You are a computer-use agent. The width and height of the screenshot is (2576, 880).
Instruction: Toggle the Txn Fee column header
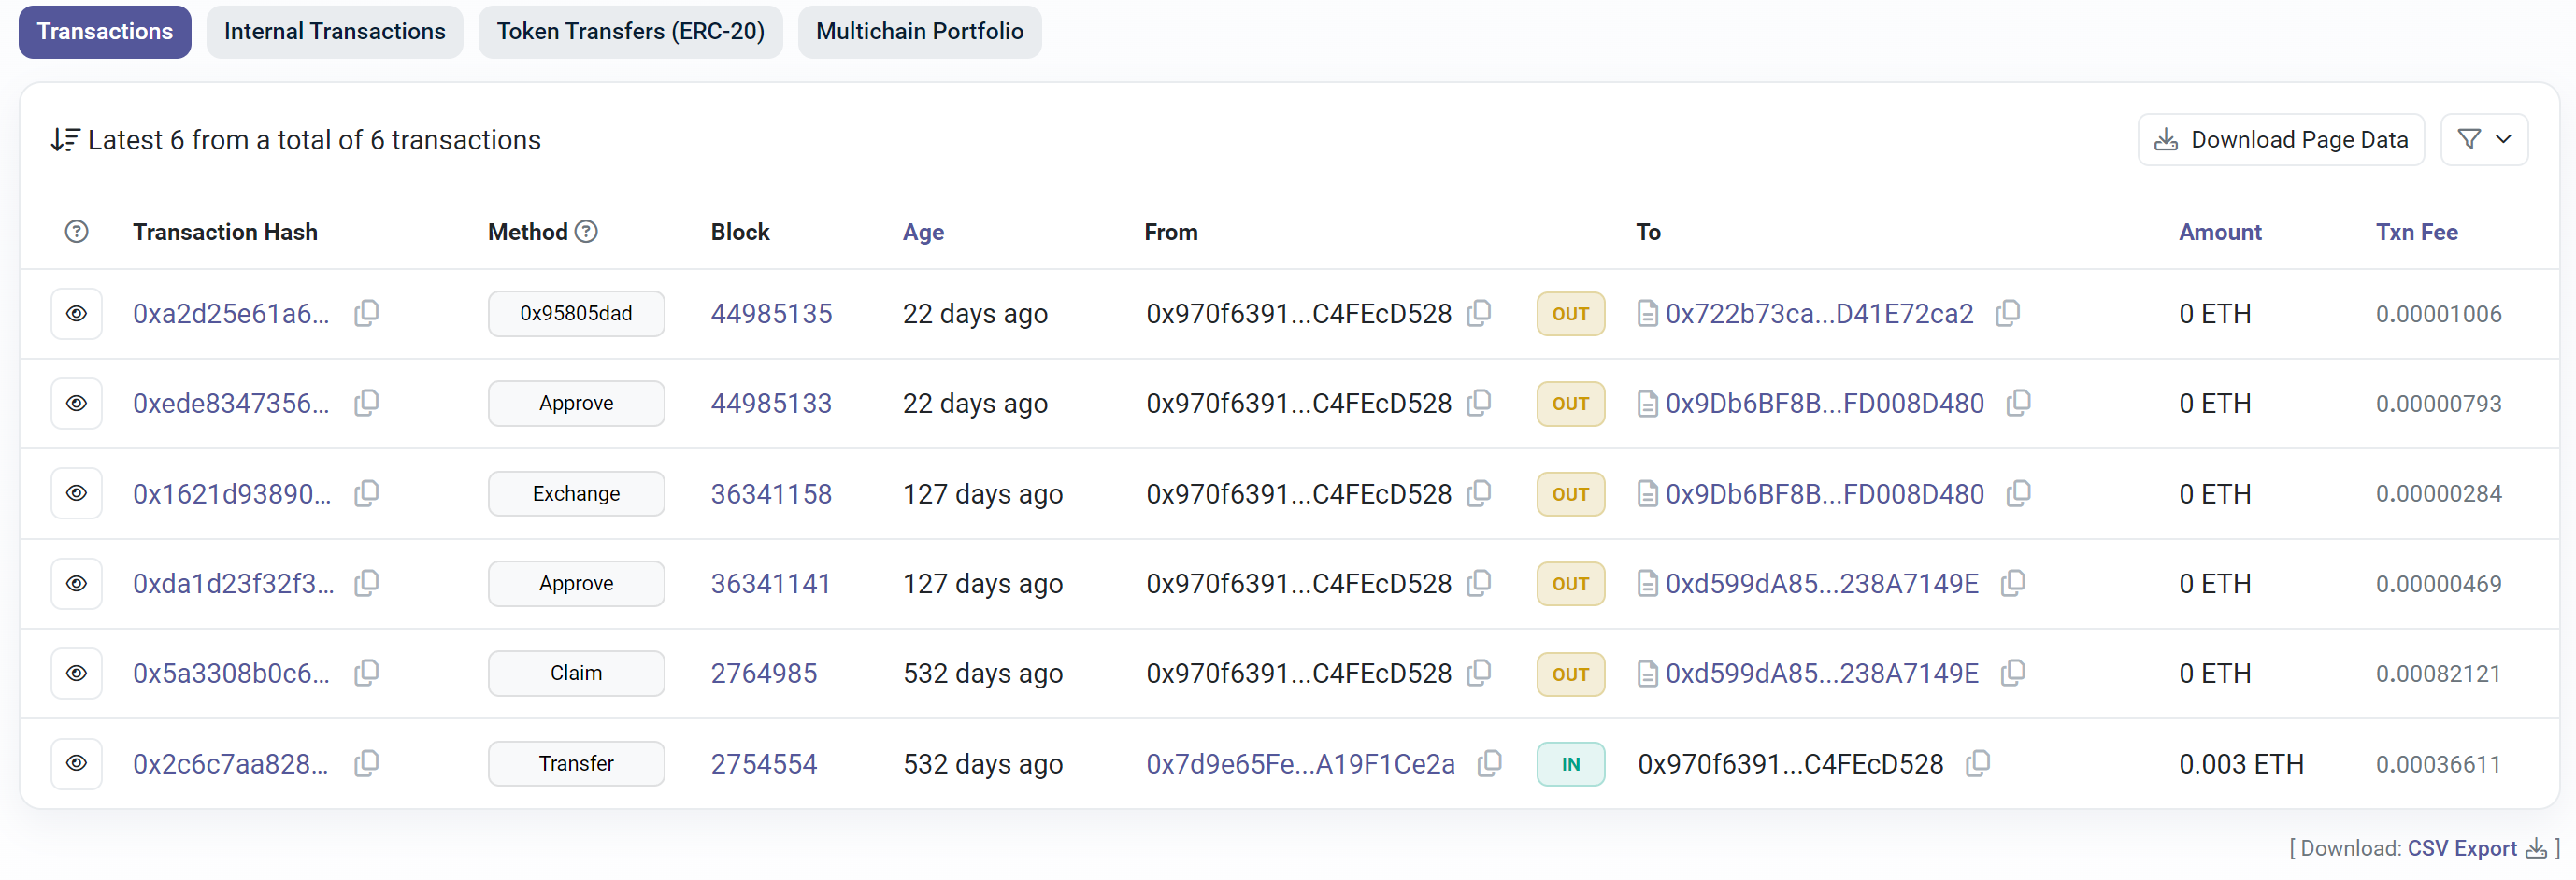click(x=2415, y=232)
